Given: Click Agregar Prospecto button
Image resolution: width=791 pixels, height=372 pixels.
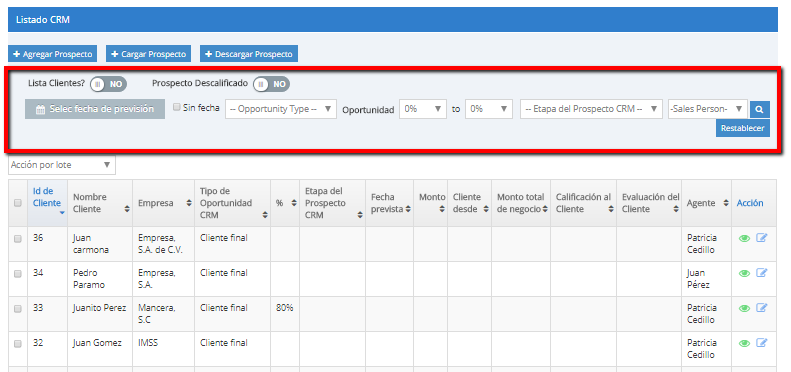Looking at the screenshot, I should [x=52, y=54].
